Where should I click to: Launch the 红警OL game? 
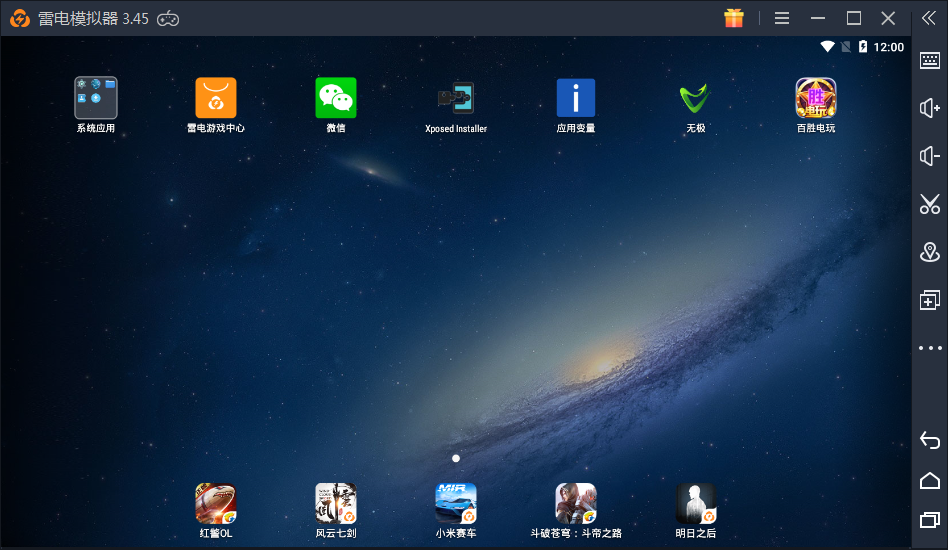point(216,503)
